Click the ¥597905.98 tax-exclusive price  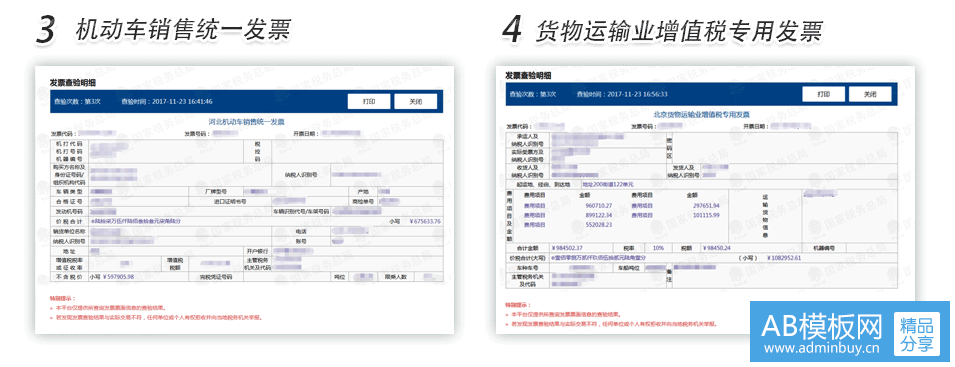point(118,277)
